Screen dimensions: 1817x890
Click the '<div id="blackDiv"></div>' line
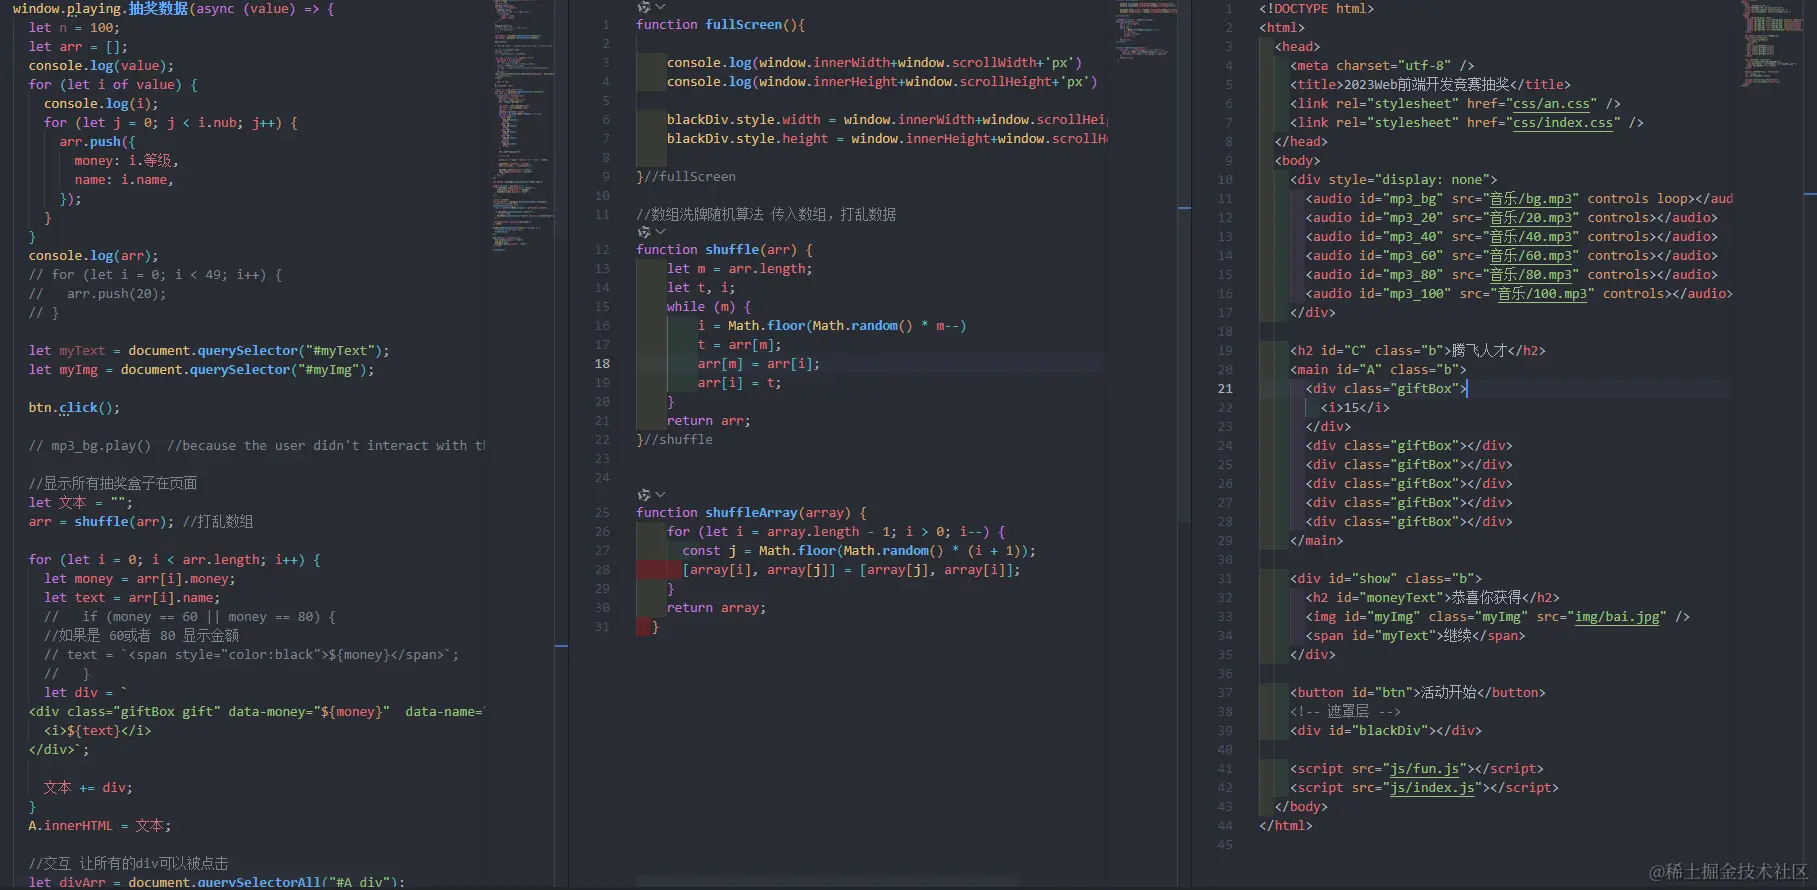click(1386, 731)
